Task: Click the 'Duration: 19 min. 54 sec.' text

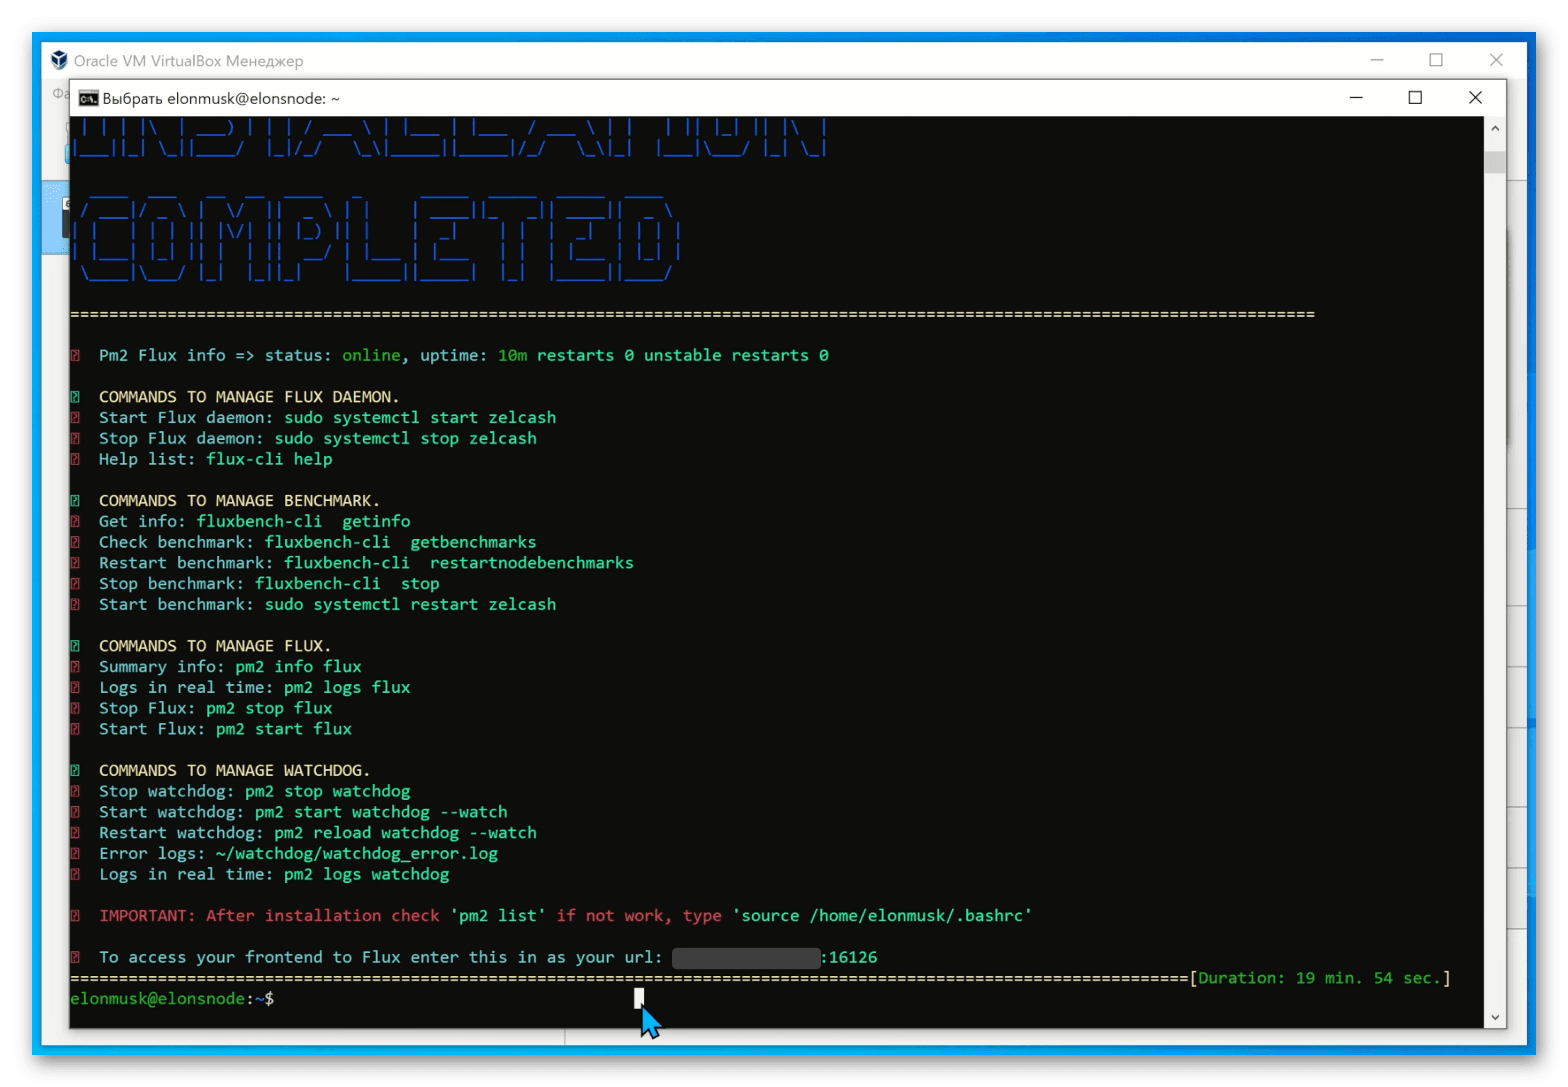Action: (x=1320, y=978)
